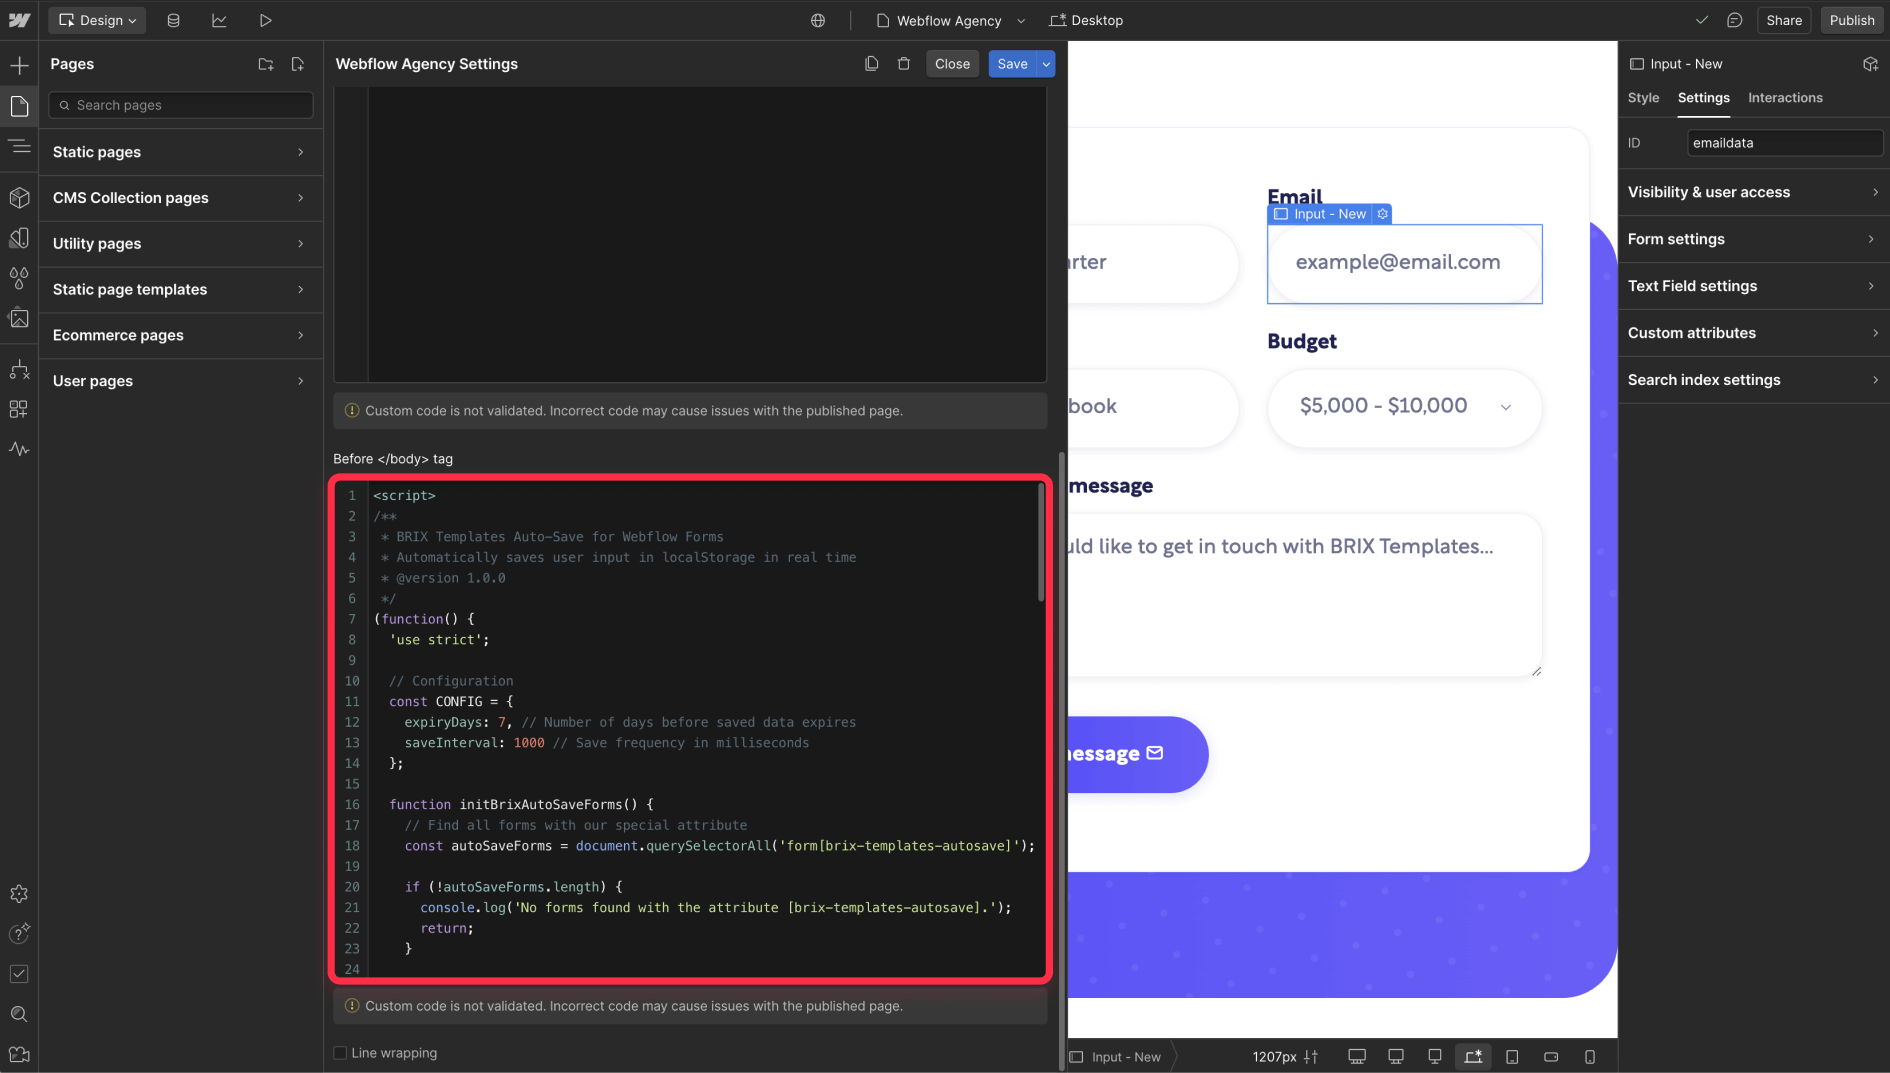
Task: Open the Help question icon
Action: pyautogui.click(x=19, y=934)
